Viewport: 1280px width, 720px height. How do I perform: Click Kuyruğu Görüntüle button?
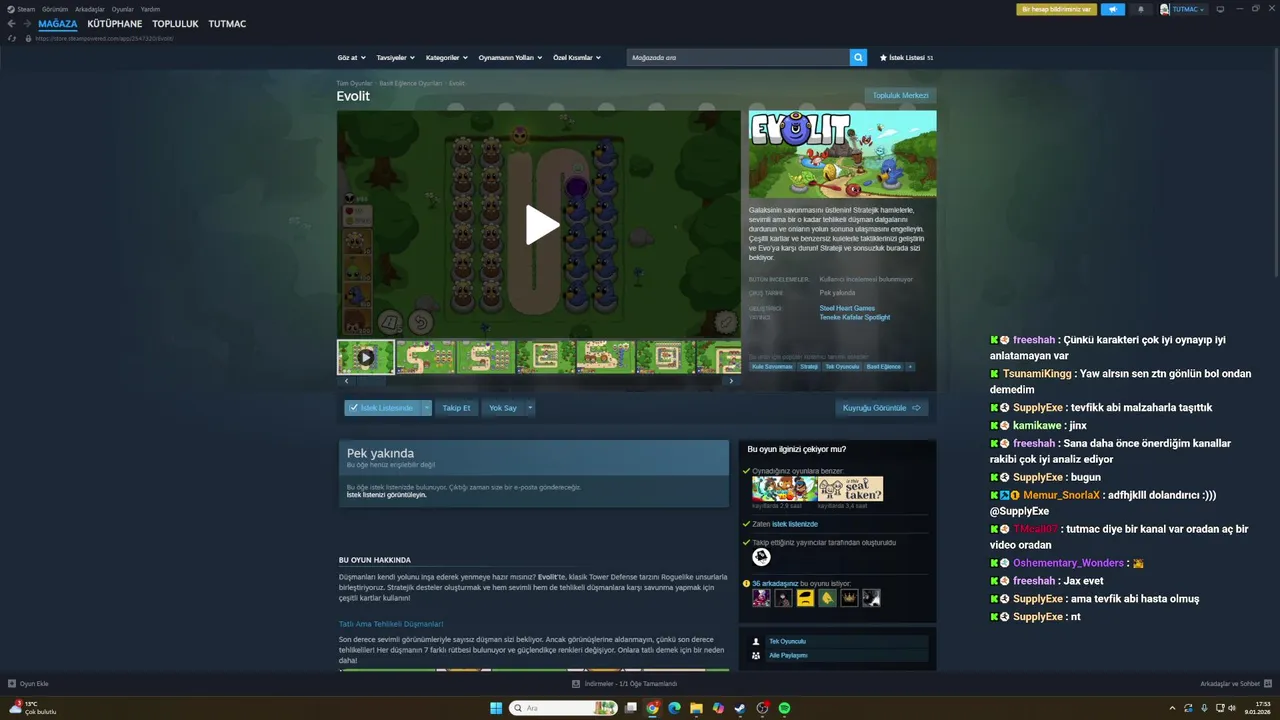[x=882, y=408]
